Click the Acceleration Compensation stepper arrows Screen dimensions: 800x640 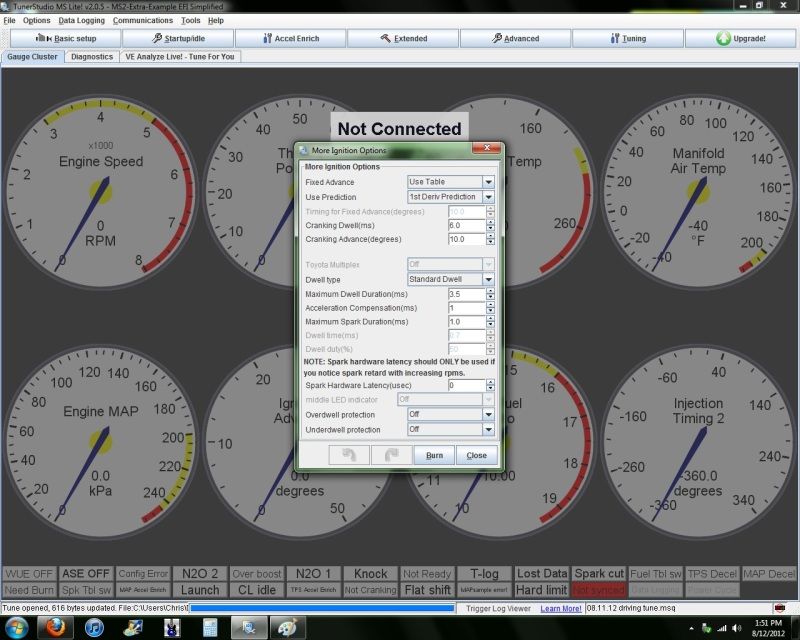pos(490,308)
